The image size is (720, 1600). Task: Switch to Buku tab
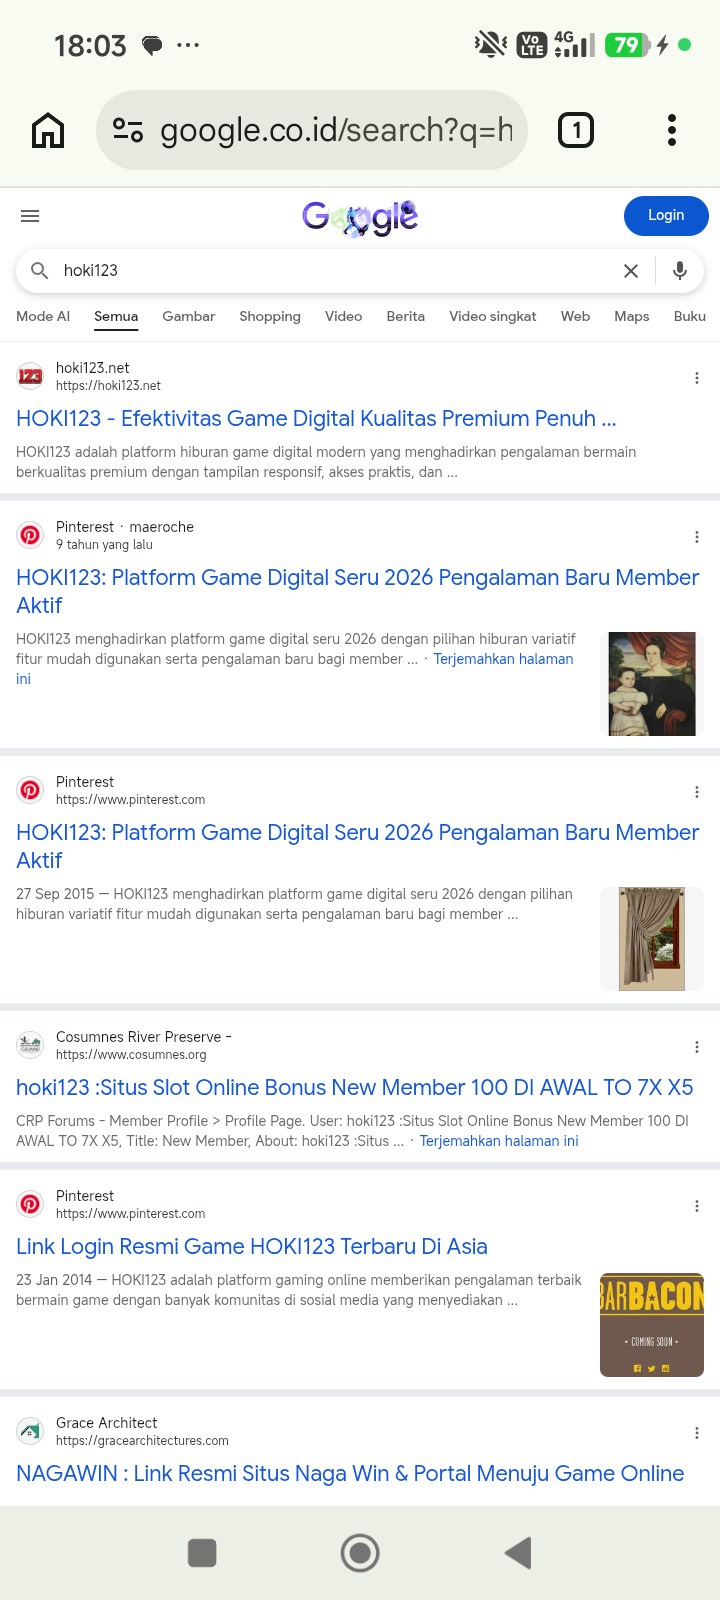click(690, 316)
